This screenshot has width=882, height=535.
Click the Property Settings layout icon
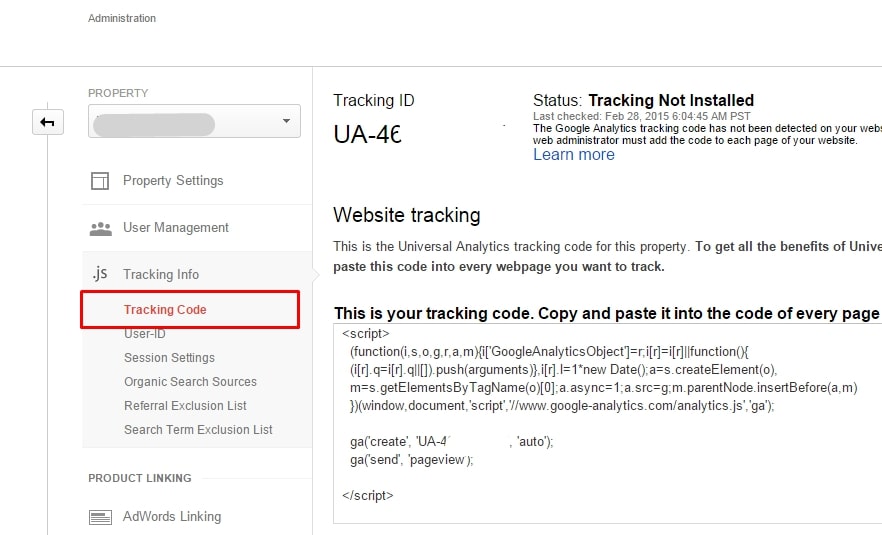(x=100, y=181)
